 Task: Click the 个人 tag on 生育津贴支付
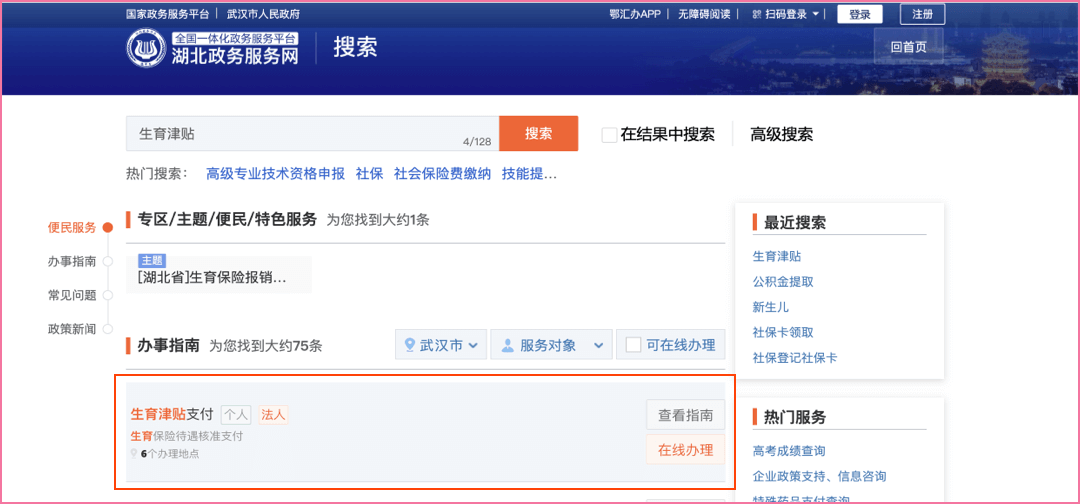click(236, 414)
